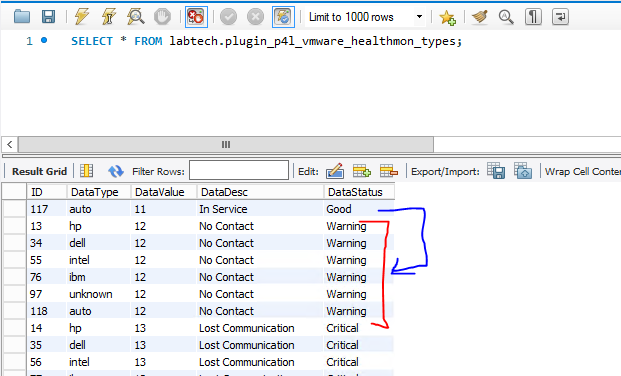The width and height of the screenshot is (621, 376).
Task: Click 'intel' in row ID 55
Action: pyautogui.click(x=99, y=260)
